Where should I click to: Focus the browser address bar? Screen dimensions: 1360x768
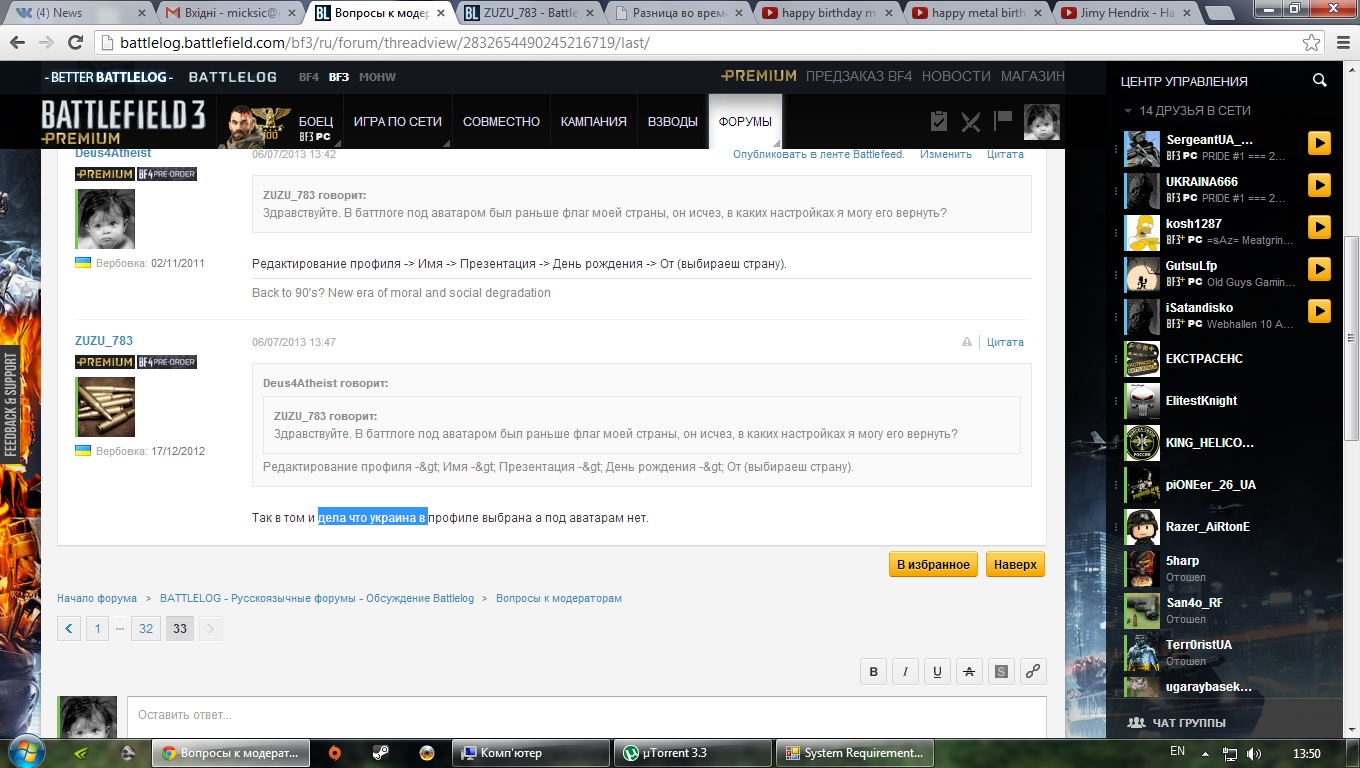pyautogui.click(x=700, y=43)
